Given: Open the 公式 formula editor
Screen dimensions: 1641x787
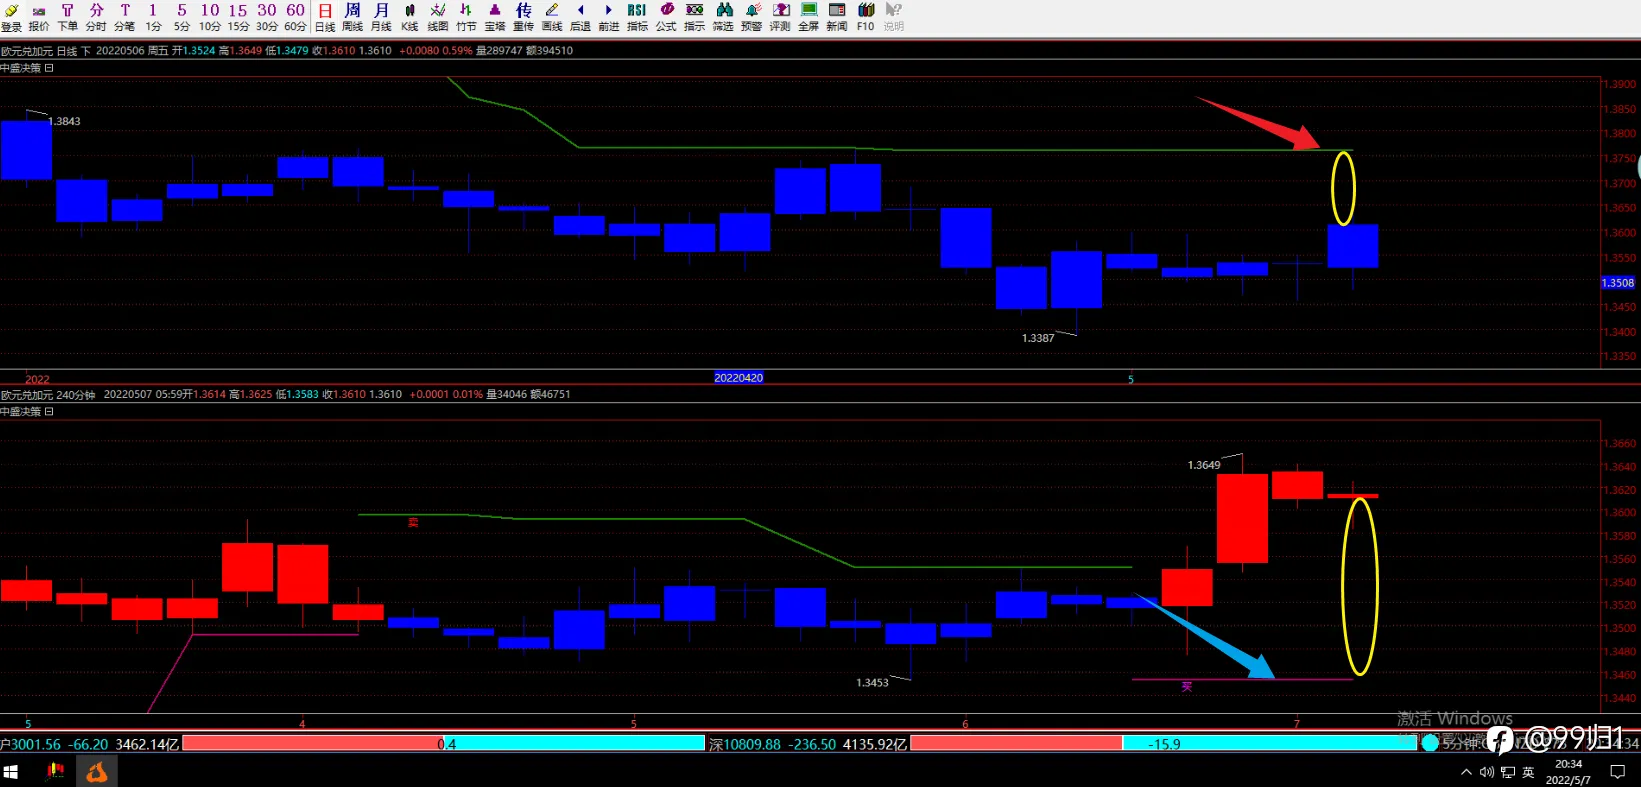Looking at the screenshot, I should (x=666, y=17).
